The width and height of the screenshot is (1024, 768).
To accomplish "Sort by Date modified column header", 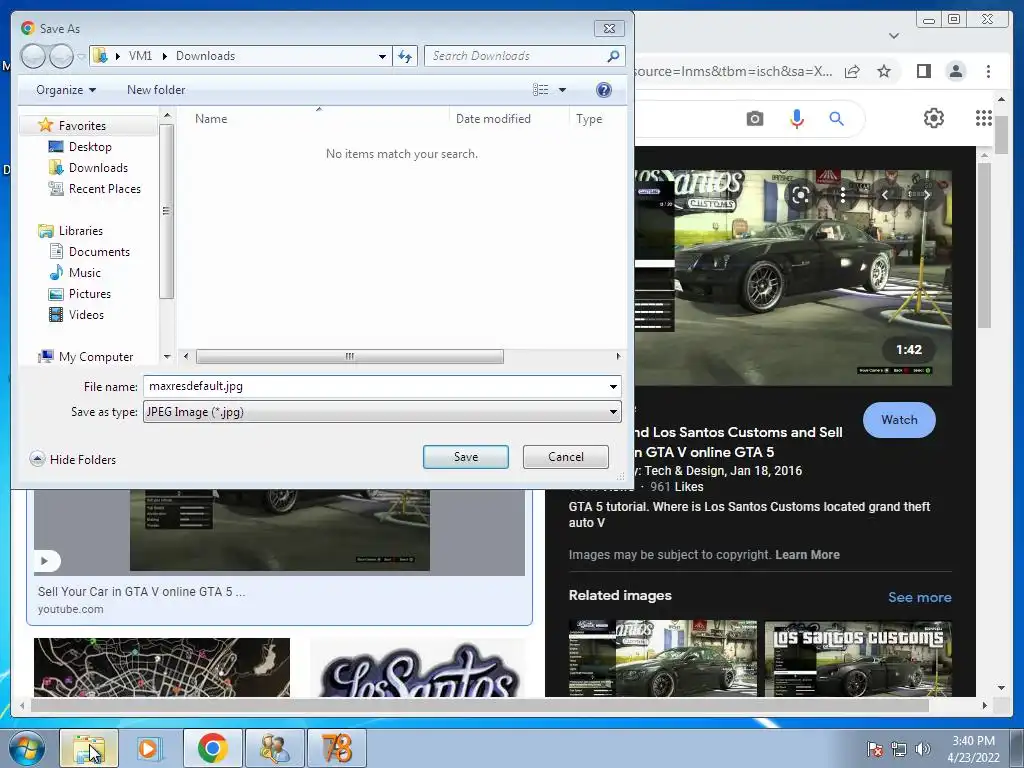I will tap(493, 119).
